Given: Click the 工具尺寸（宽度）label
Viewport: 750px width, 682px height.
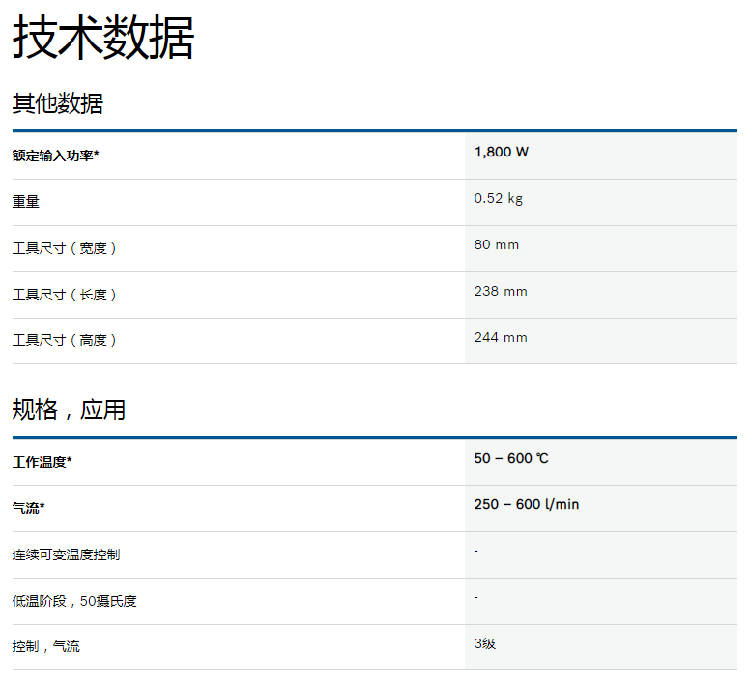Looking at the screenshot, I should [x=65, y=248].
